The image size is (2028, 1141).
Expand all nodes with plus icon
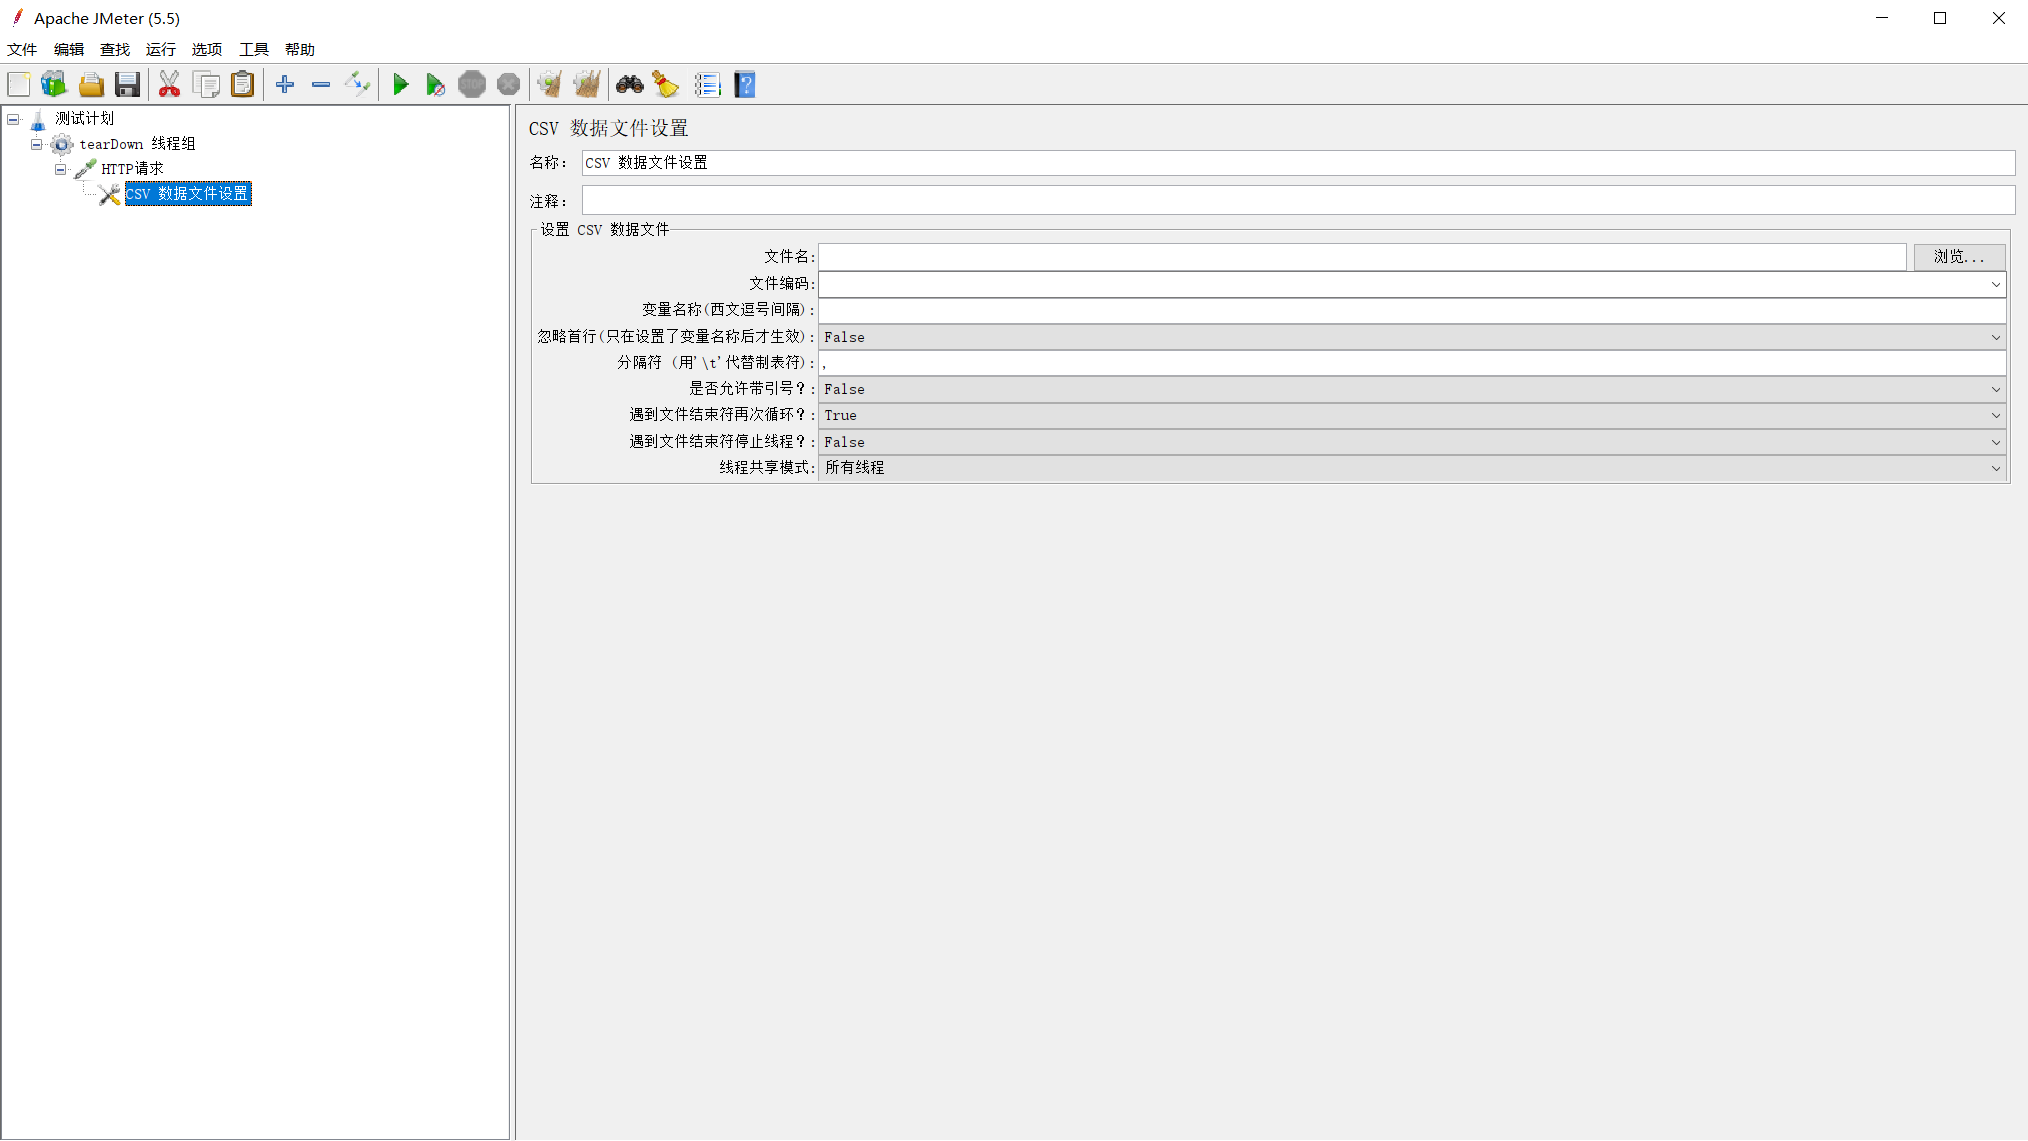(285, 85)
